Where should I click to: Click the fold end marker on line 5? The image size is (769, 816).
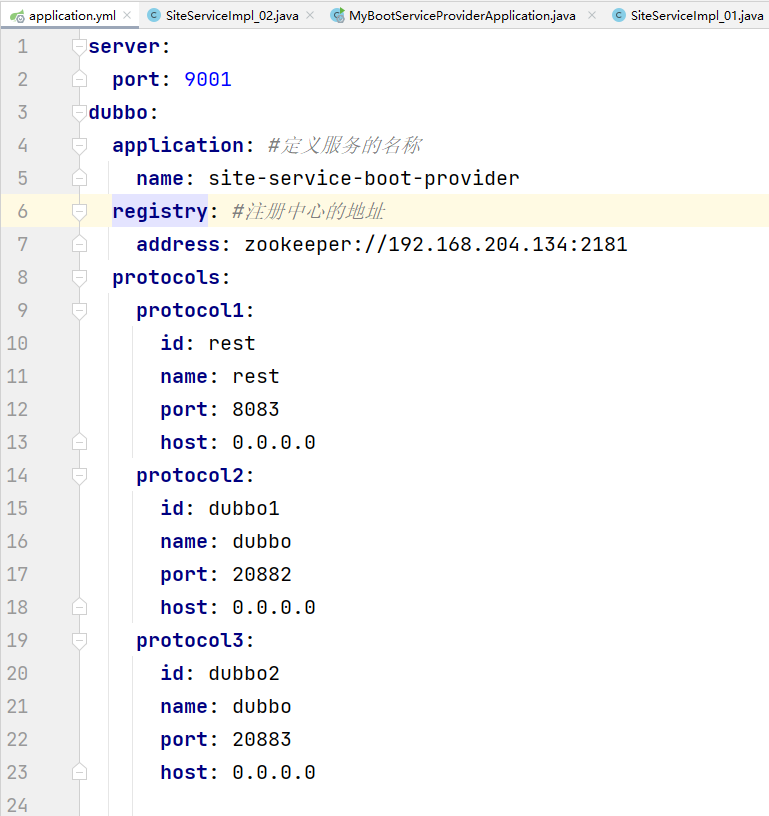(79, 178)
